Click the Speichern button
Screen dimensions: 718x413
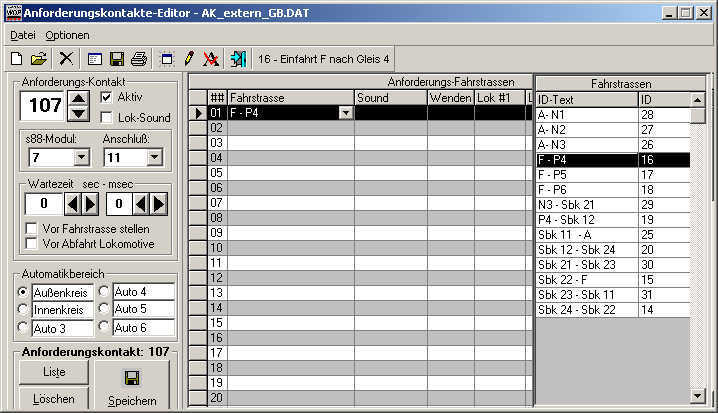(x=132, y=386)
